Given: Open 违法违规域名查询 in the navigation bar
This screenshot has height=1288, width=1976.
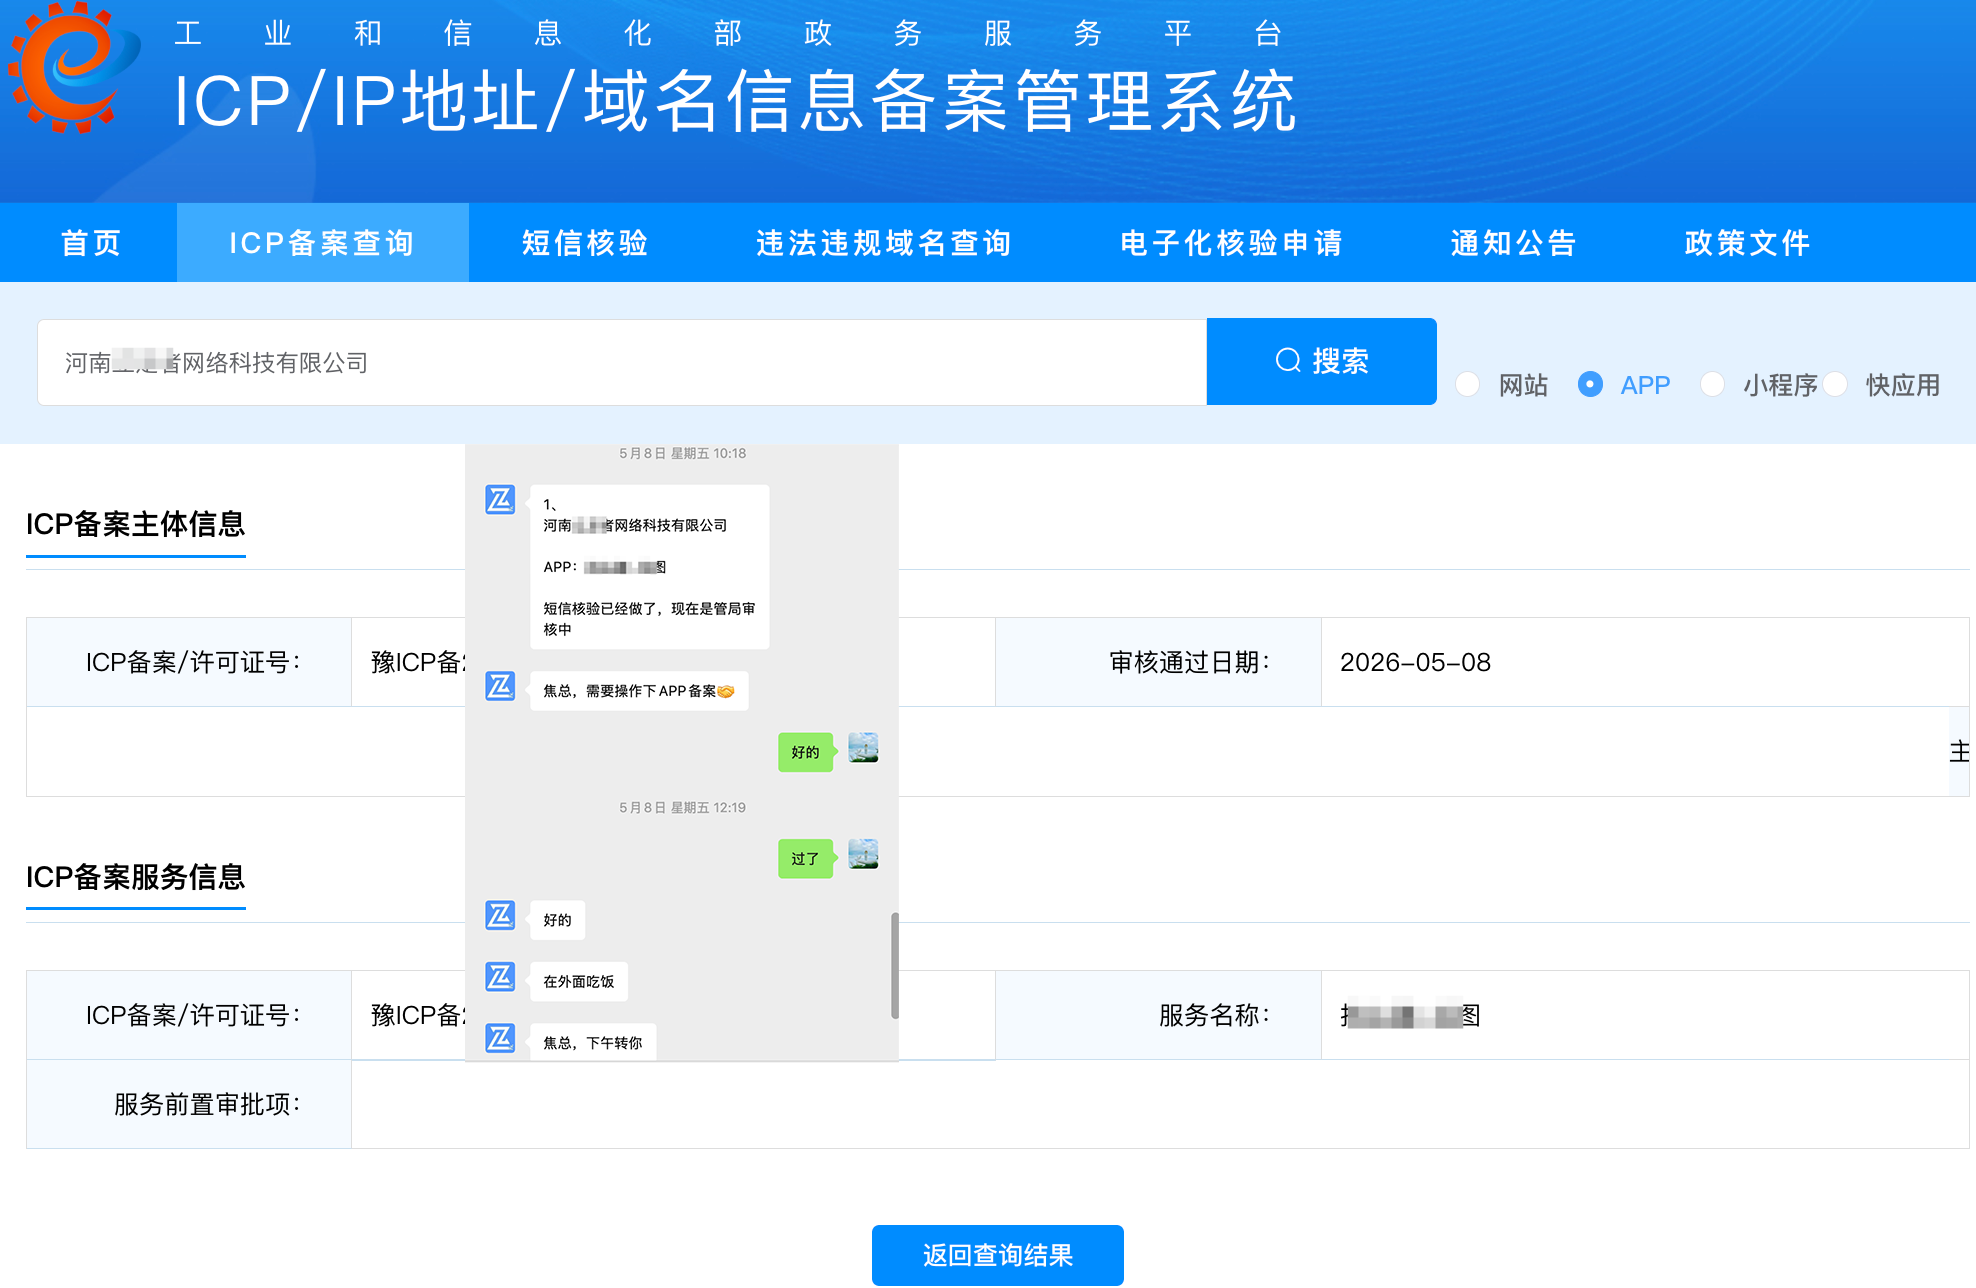Looking at the screenshot, I should (884, 243).
